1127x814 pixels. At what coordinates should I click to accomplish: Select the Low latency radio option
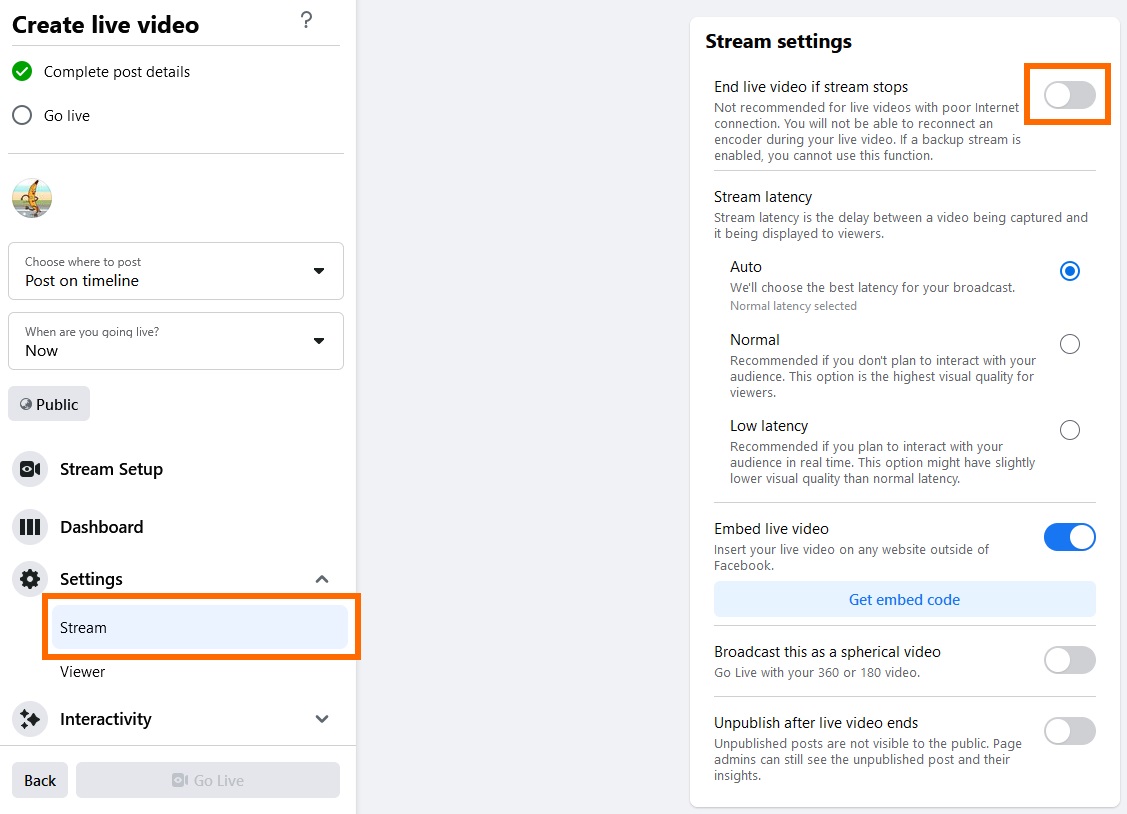(x=1070, y=430)
